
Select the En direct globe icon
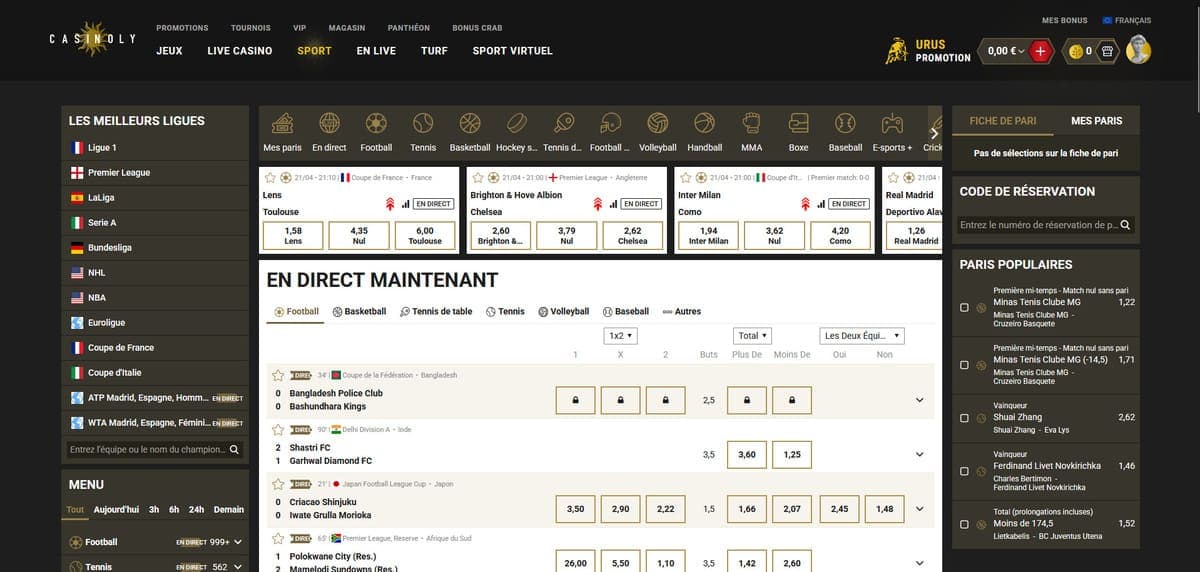[329, 123]
